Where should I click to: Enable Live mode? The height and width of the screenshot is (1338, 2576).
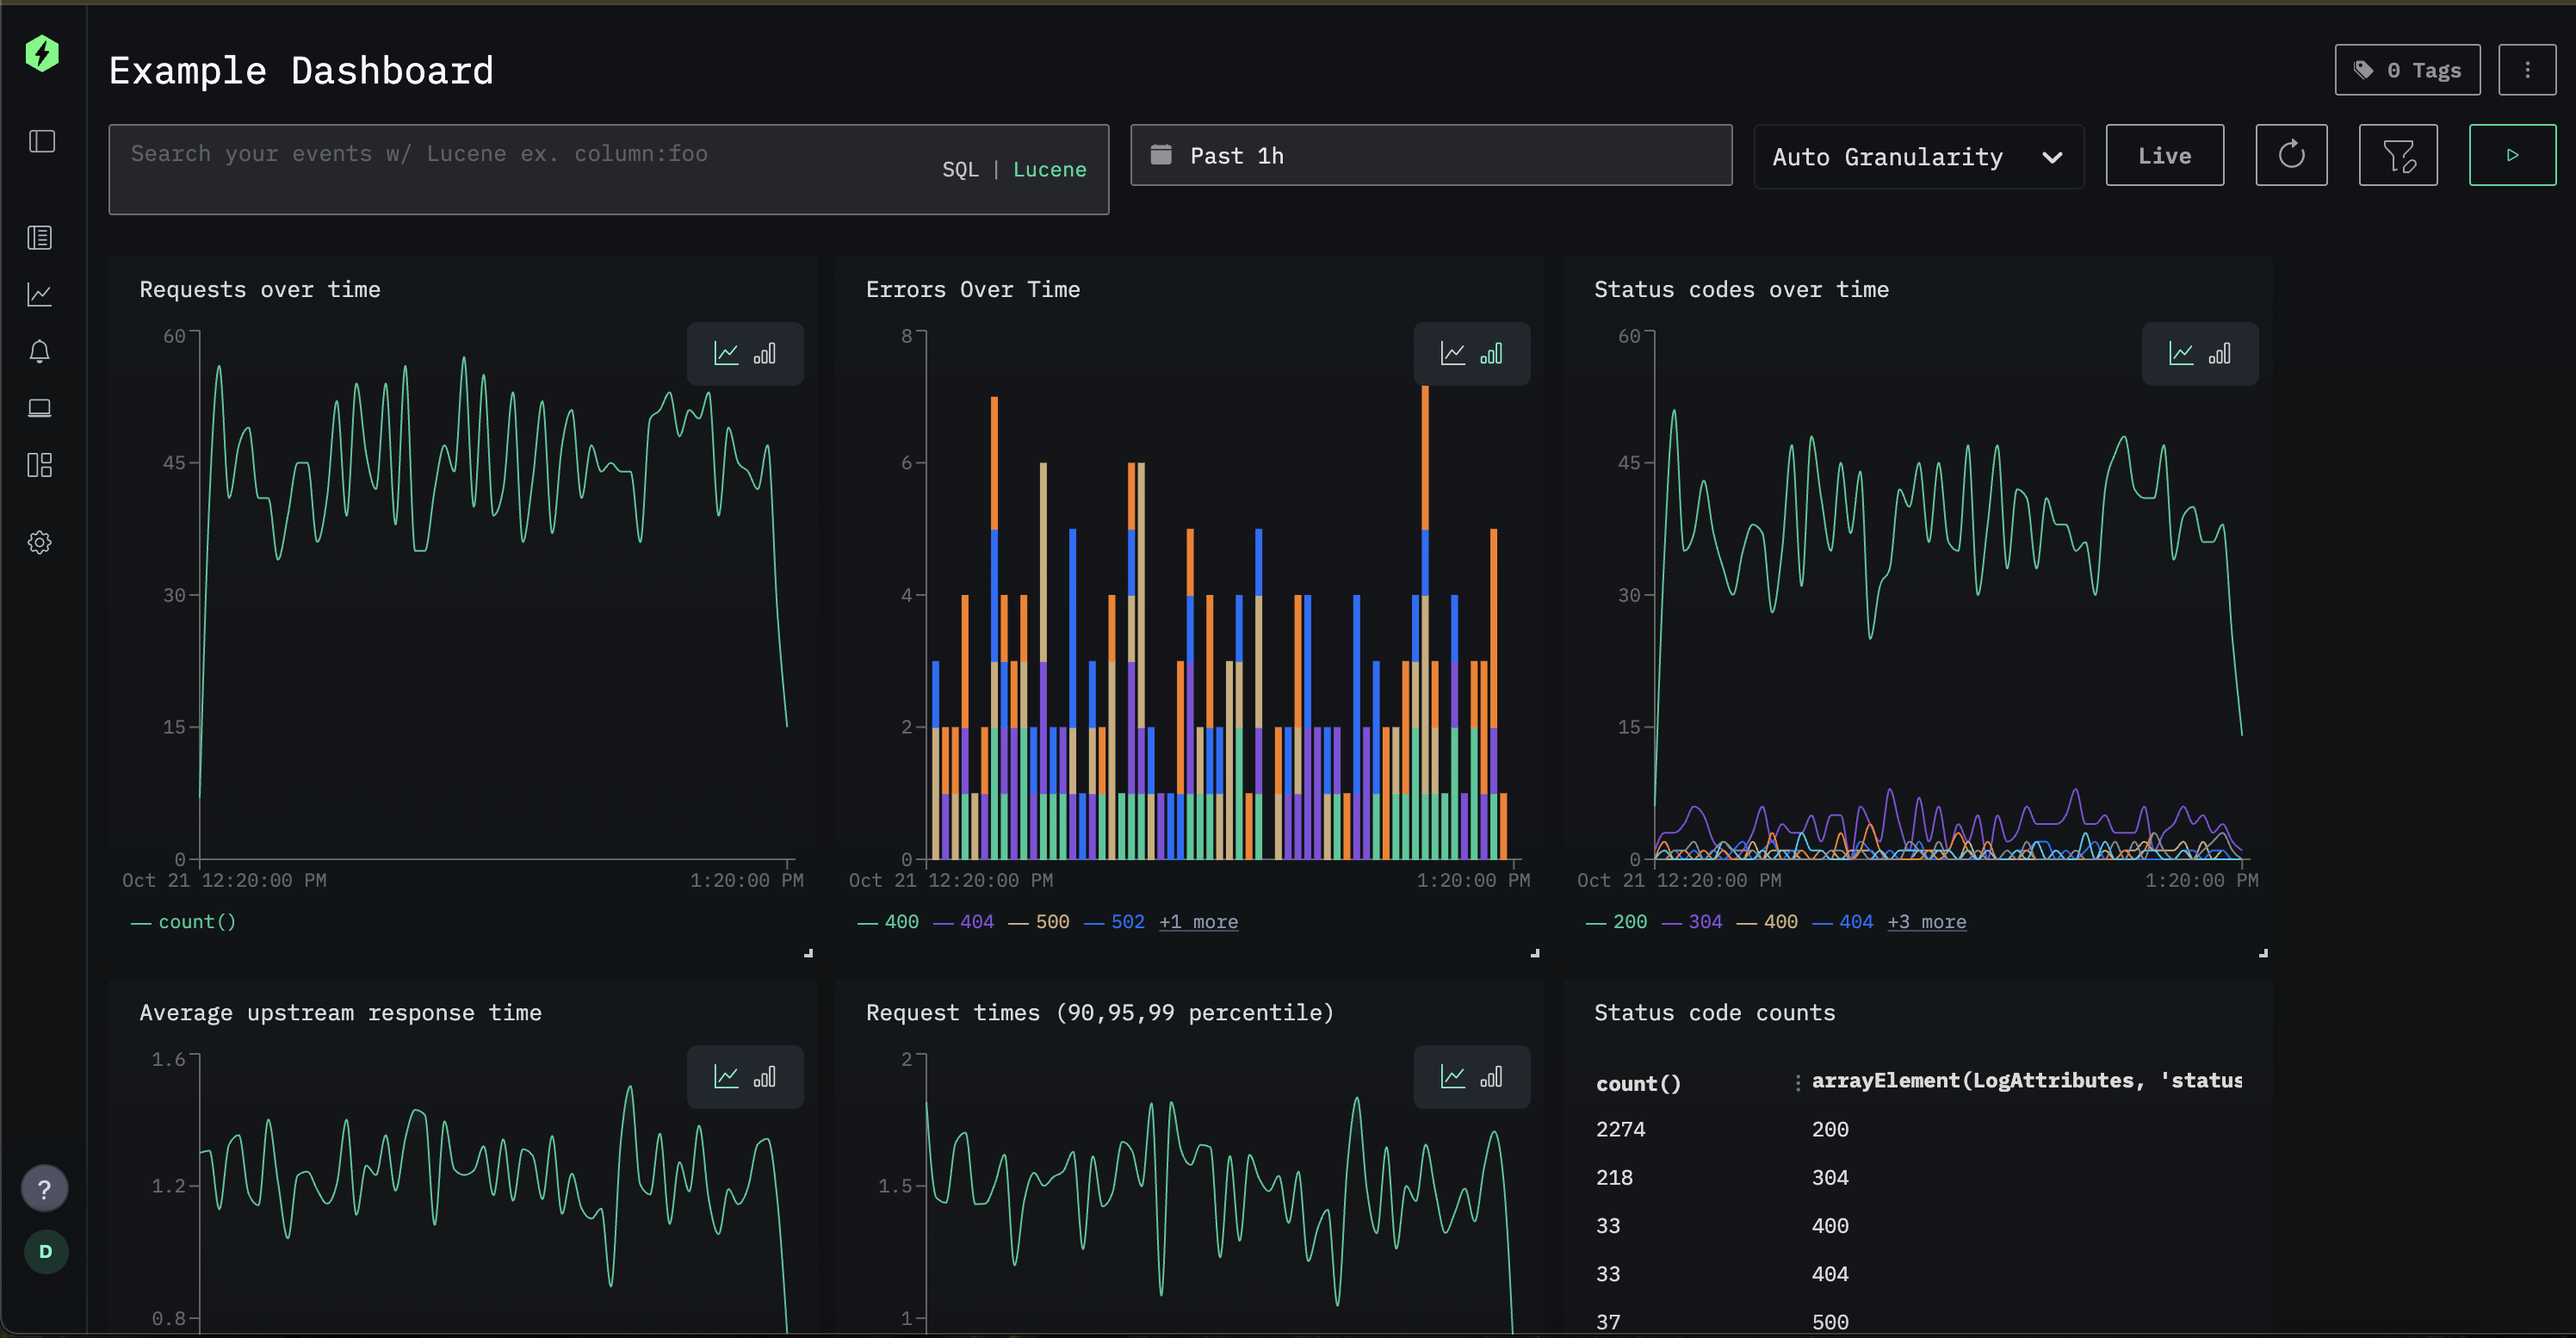tap(2164, 155)
